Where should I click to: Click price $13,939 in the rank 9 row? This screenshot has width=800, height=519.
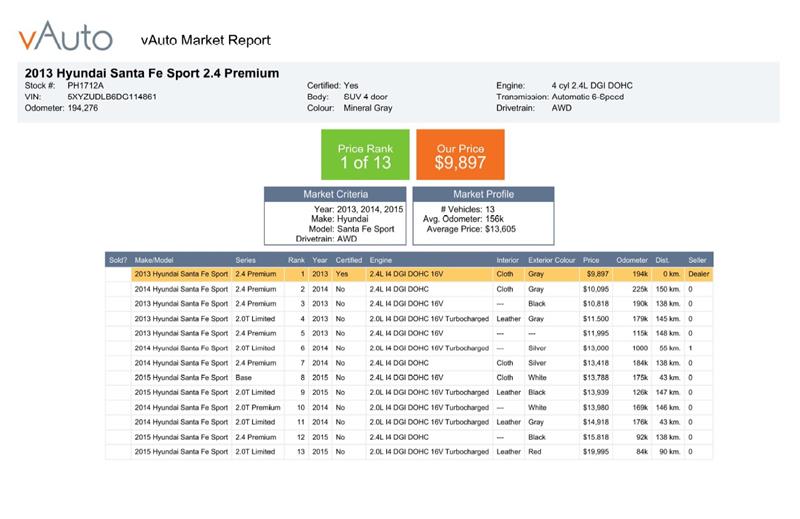pos(596,392)
